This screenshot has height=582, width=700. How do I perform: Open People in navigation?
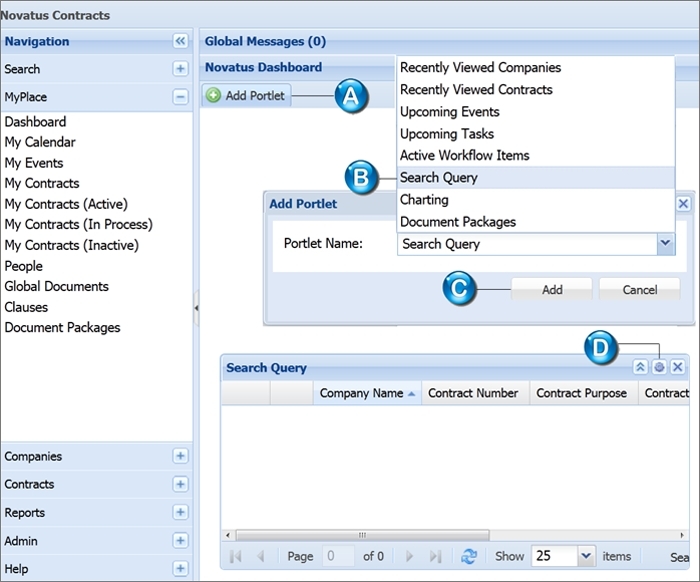(24, 266)
